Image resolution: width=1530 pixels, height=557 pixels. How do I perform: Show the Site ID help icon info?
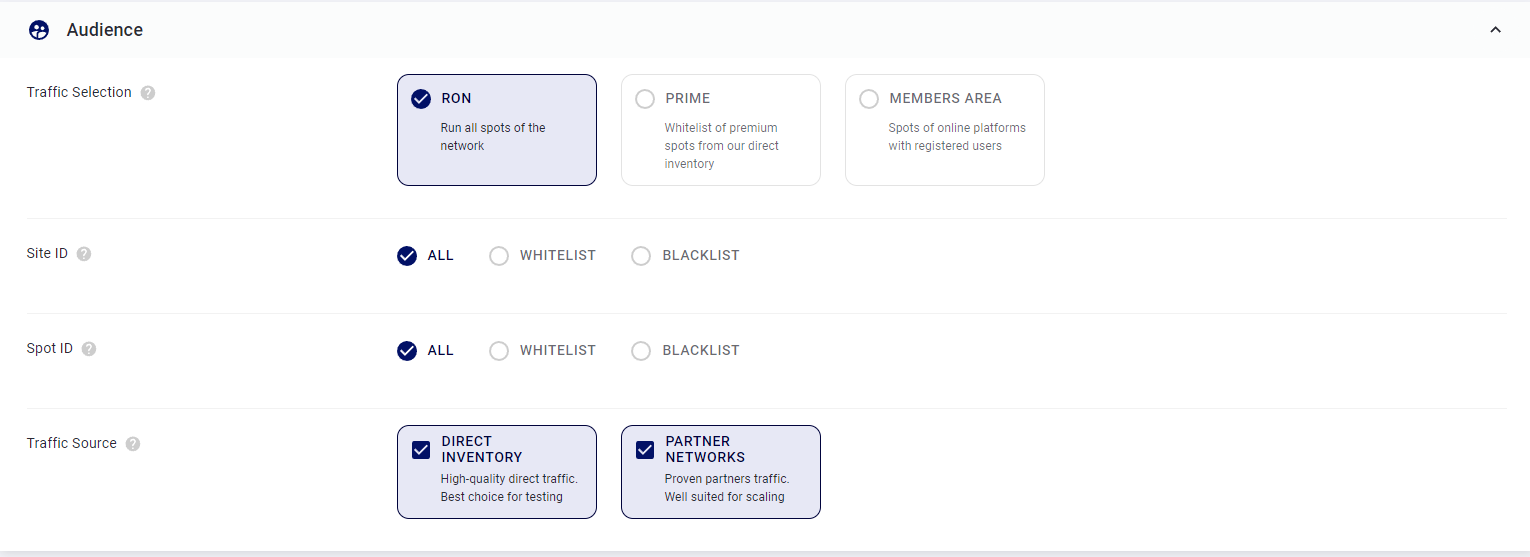pos(84,254)
